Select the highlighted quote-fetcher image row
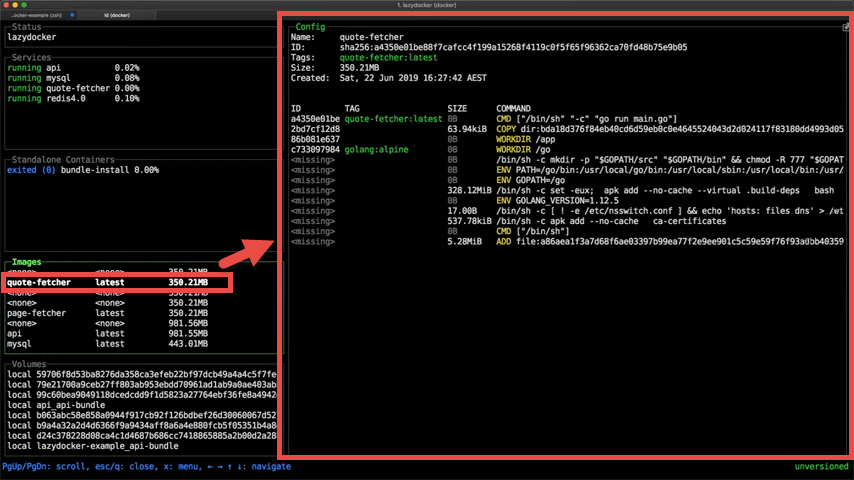The image size is (854, 480). point(118,283)
